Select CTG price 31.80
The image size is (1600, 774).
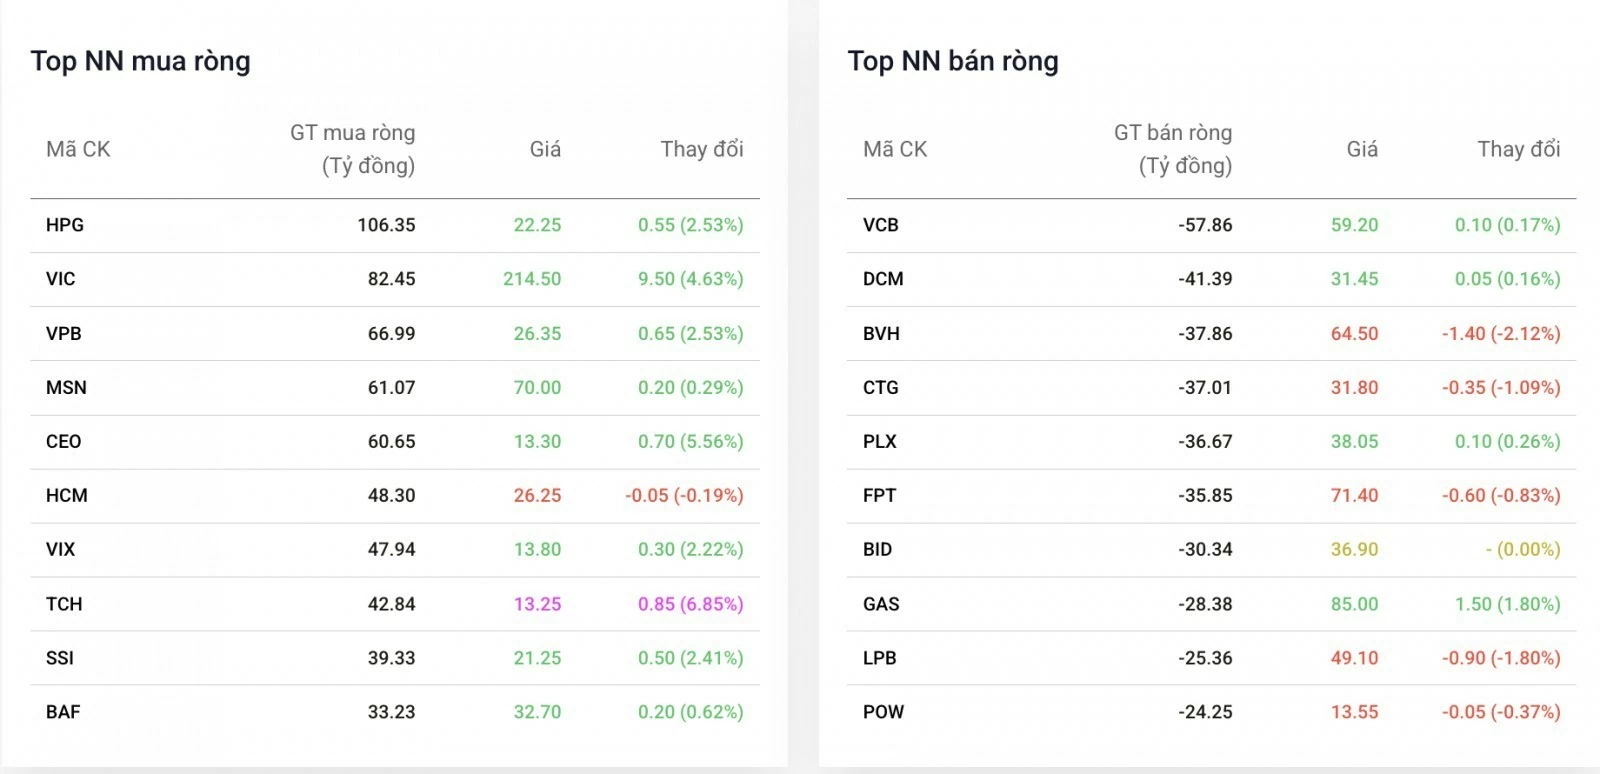coord(1354,387)
